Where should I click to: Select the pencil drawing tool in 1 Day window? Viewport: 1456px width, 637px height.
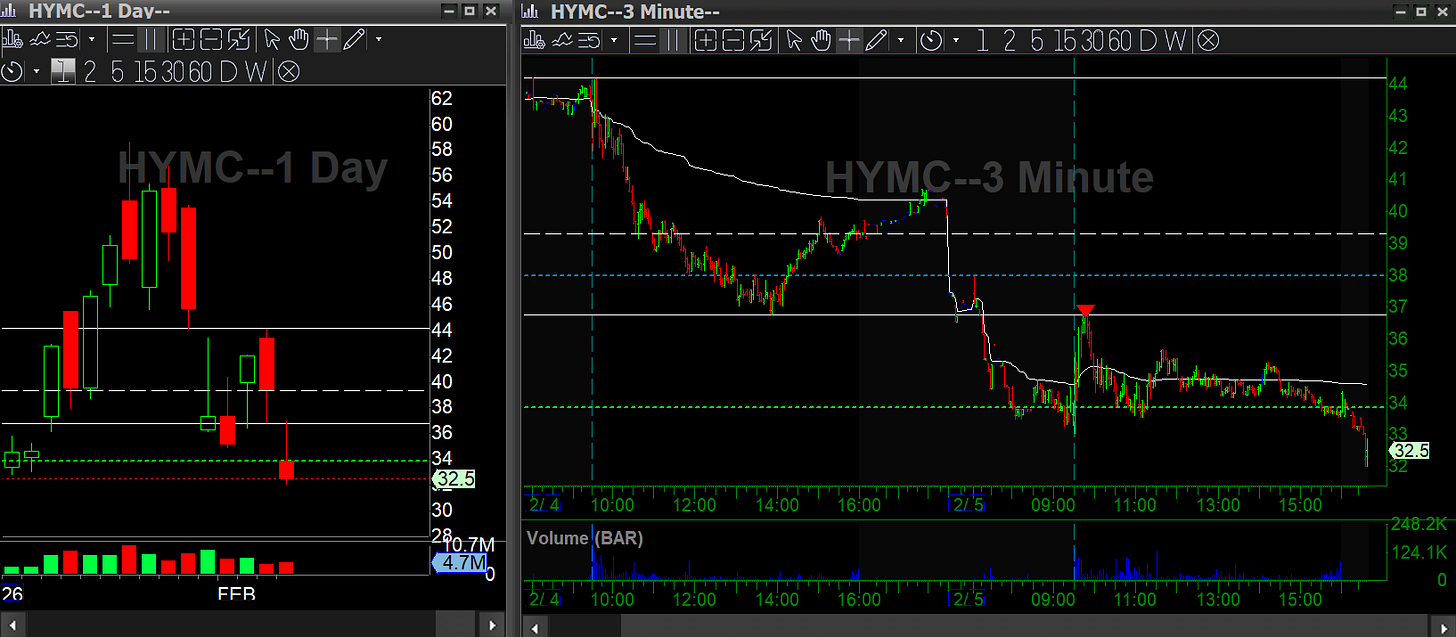354,39
